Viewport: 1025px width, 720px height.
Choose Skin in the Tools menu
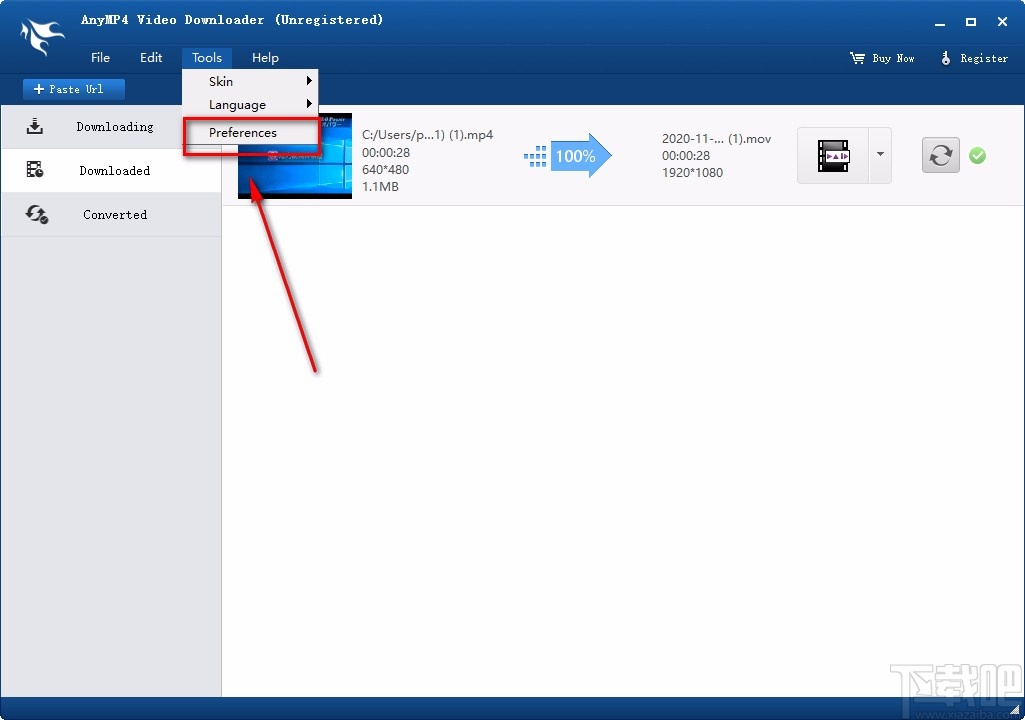click(x=250, y=81)
